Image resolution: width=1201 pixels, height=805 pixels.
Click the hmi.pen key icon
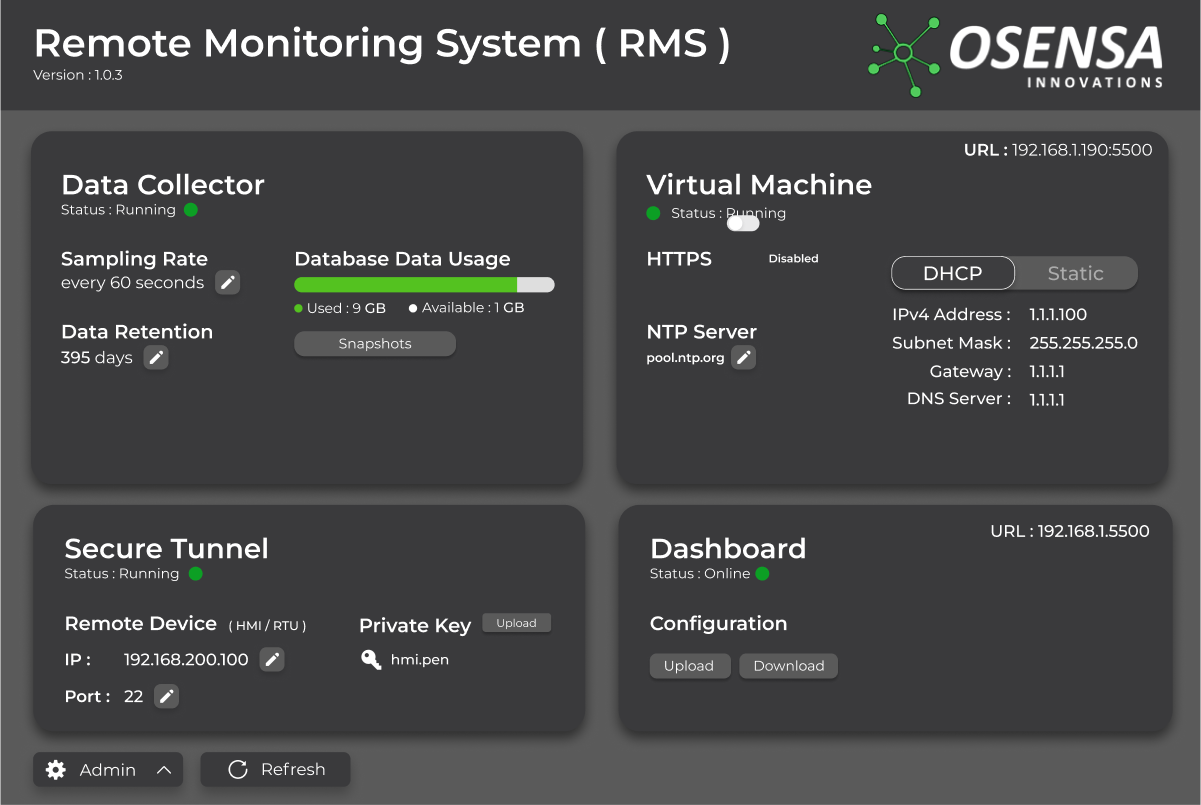pos(370,660)
